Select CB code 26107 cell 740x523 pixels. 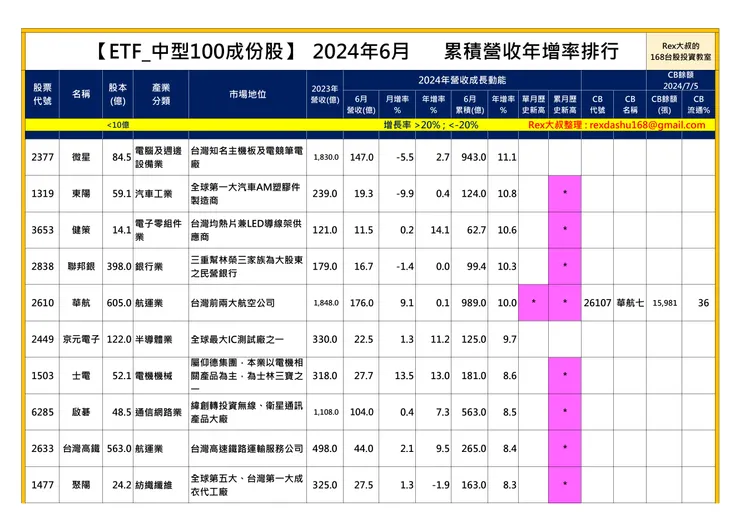point(597,303)
